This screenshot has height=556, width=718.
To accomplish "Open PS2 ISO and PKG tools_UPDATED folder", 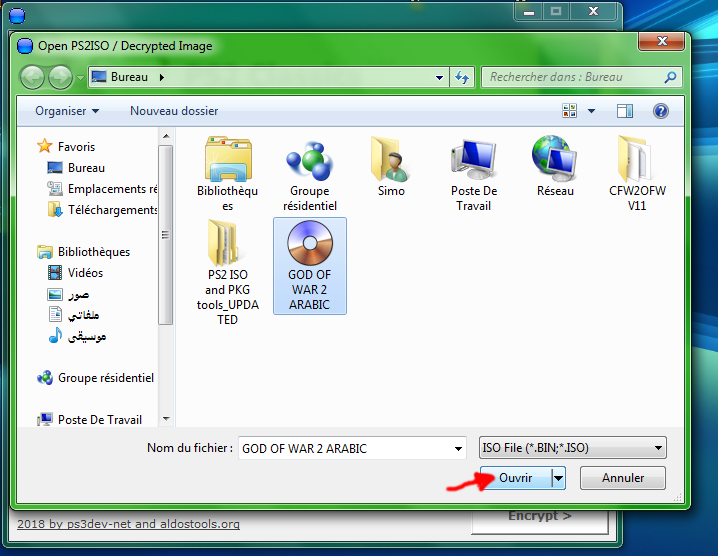I will coord(227,243).
